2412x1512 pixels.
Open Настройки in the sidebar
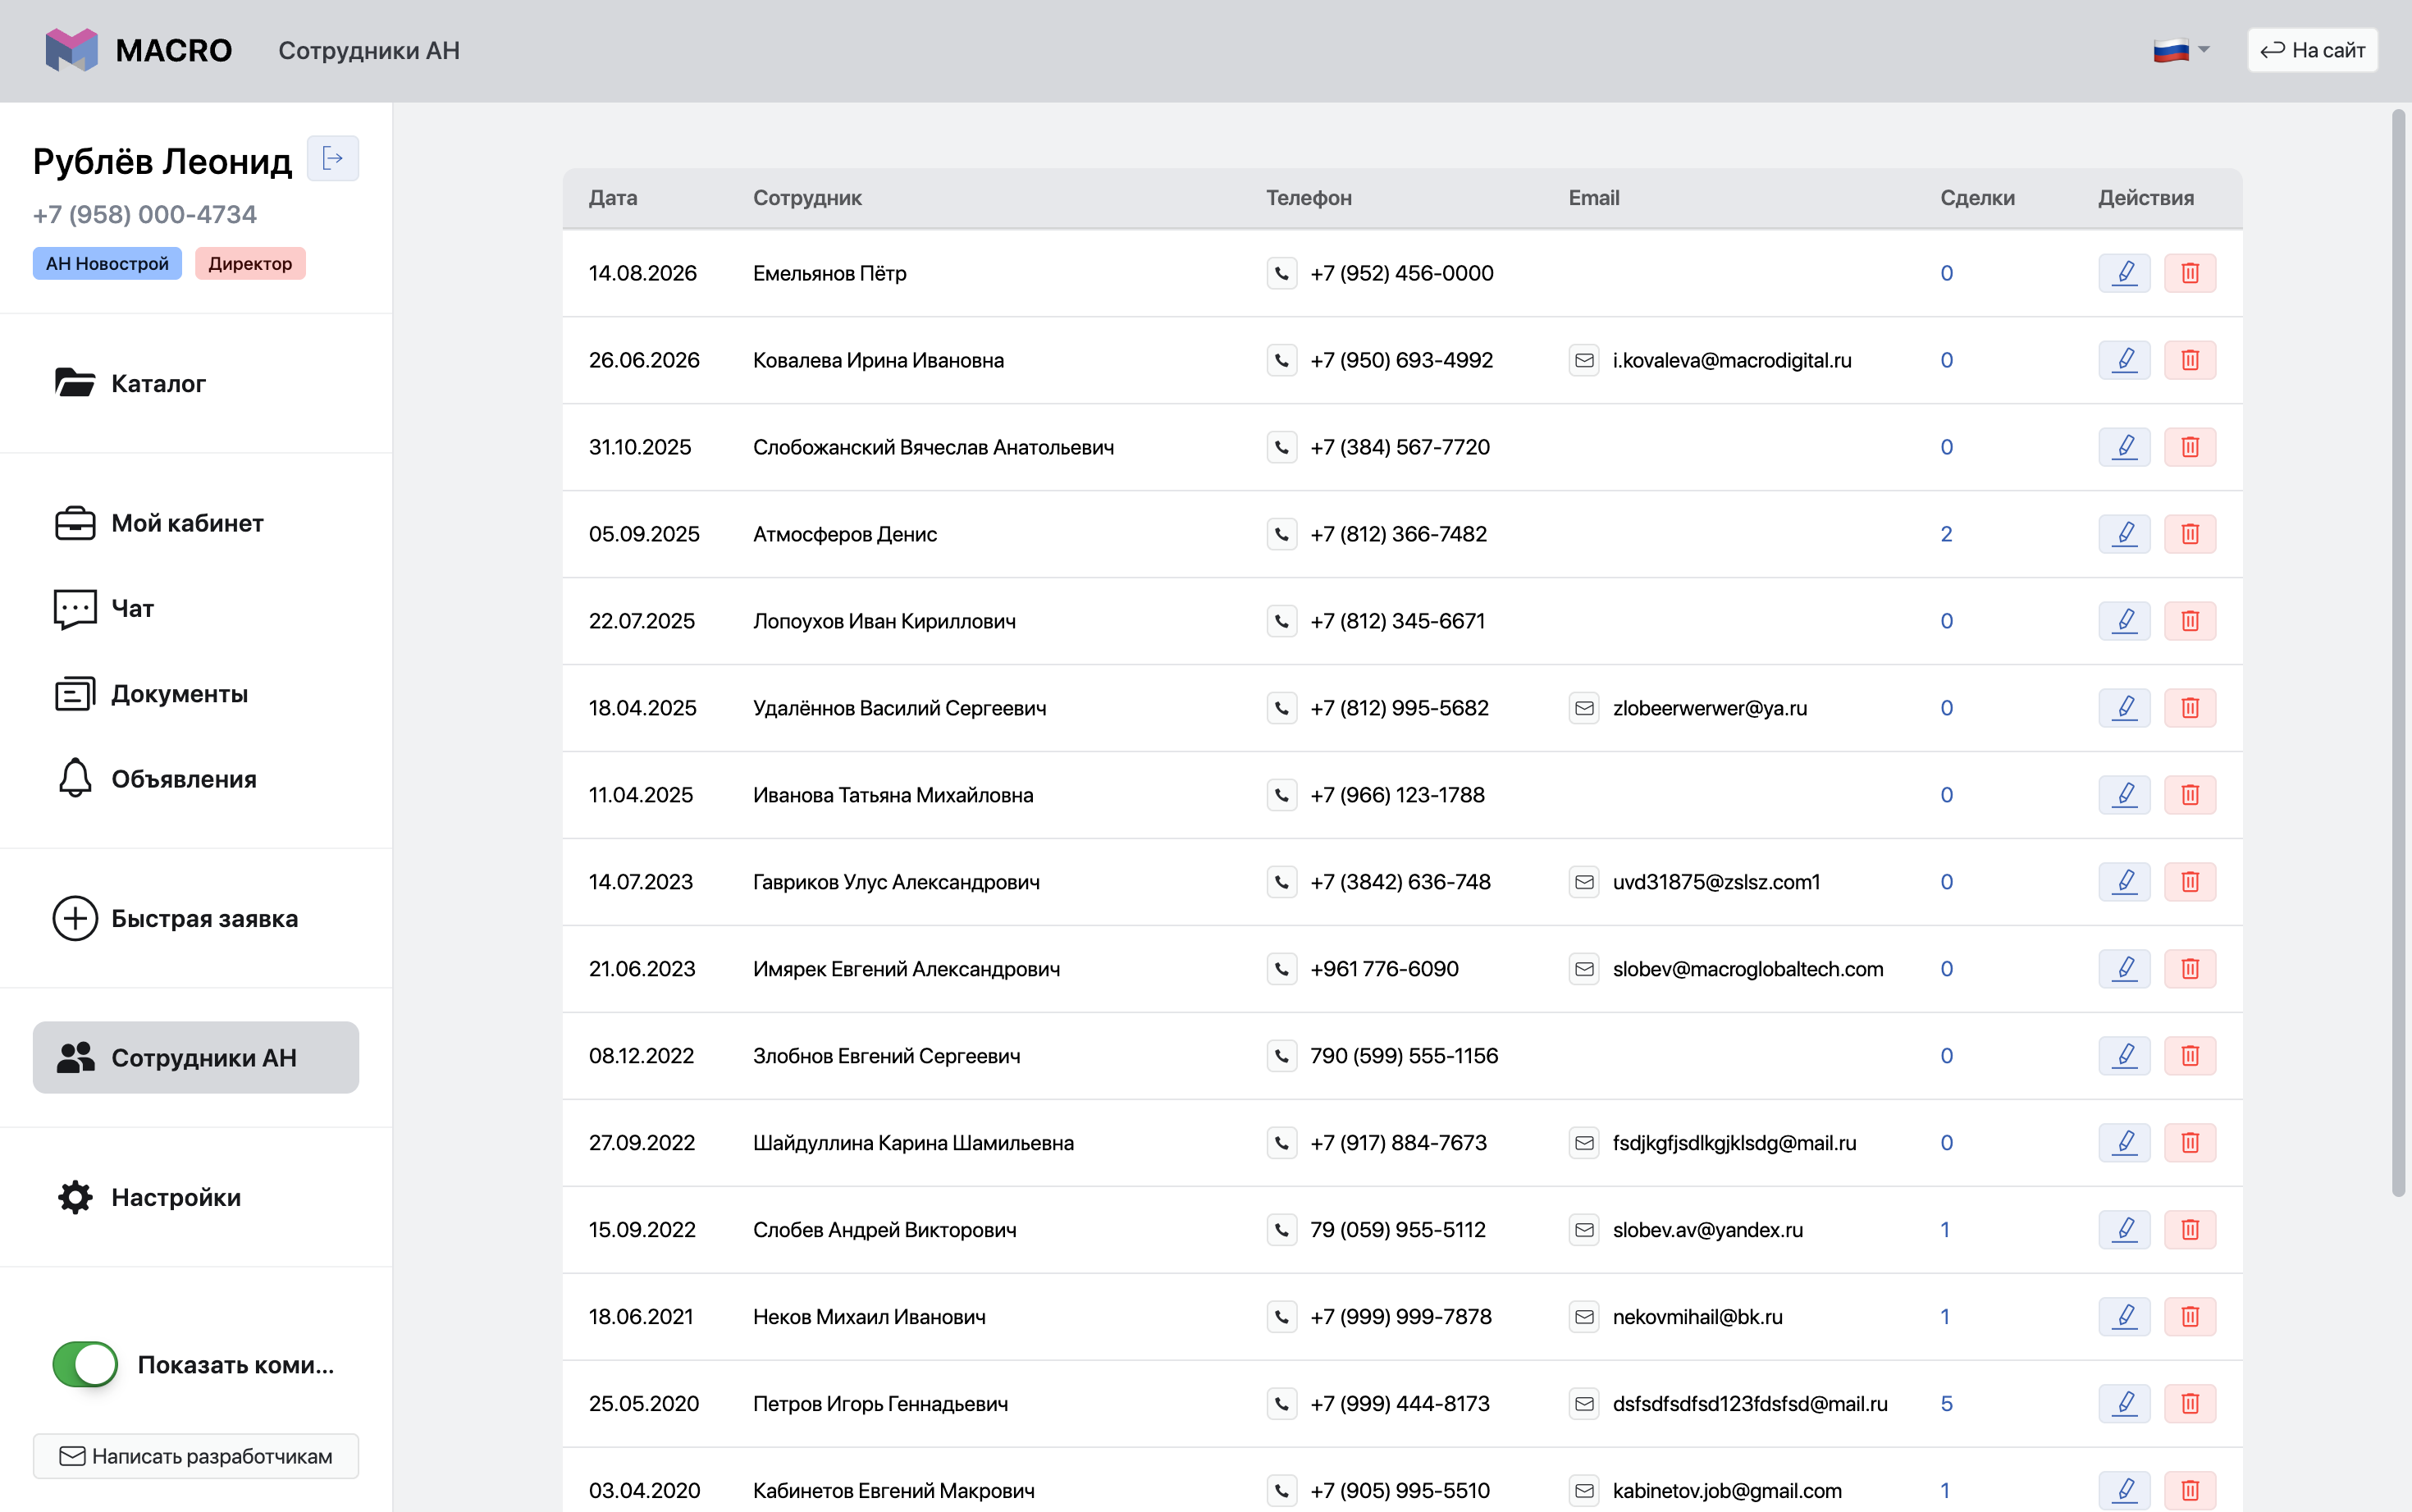click(196, 1197)
